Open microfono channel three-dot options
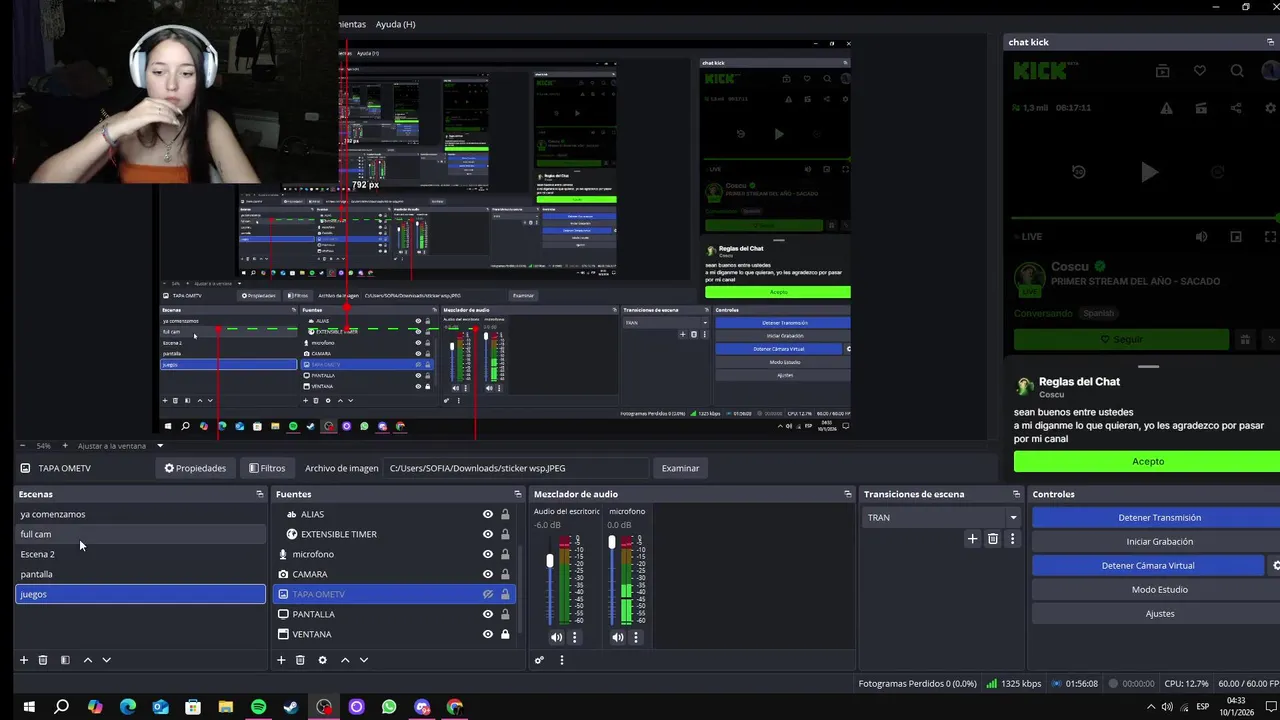The height and width of the screenshot is (720, 1280). pos(635,637)
